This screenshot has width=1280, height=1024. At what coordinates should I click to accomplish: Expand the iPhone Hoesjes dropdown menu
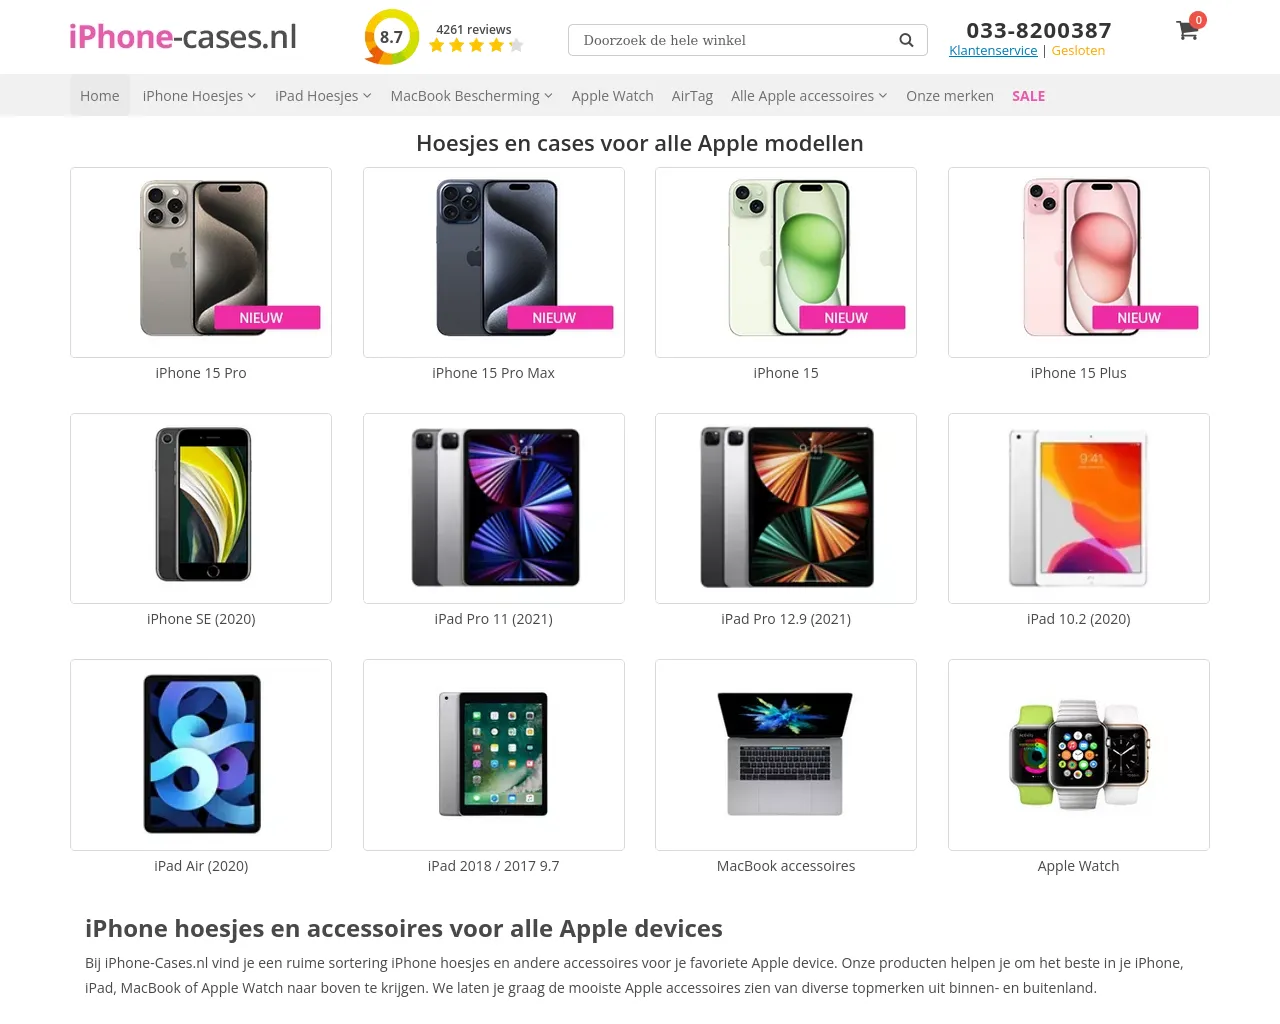[199, 96]
